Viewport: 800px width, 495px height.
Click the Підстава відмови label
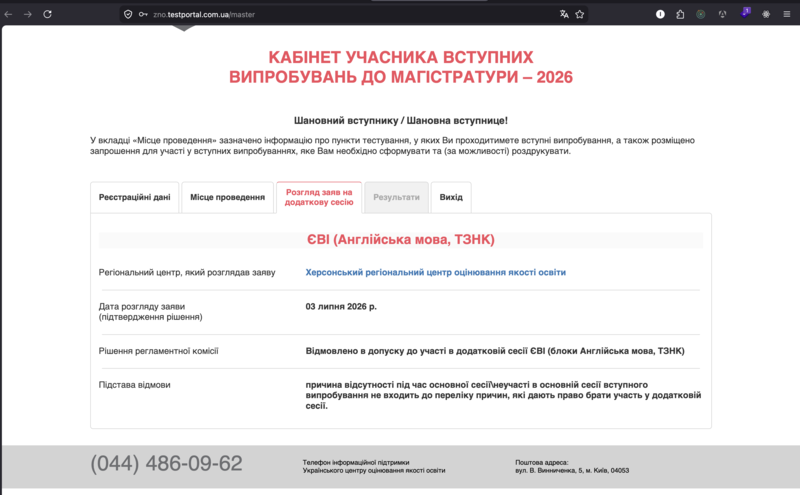point(134,385)
